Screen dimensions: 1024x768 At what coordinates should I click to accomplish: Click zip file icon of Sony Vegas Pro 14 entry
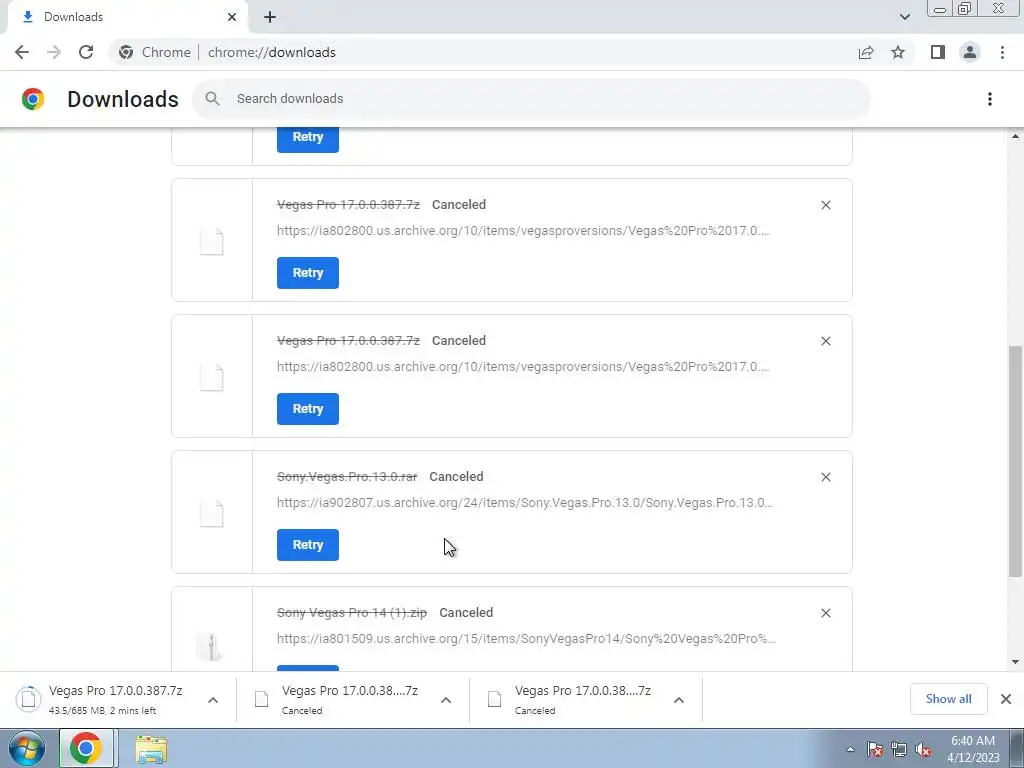210,647
